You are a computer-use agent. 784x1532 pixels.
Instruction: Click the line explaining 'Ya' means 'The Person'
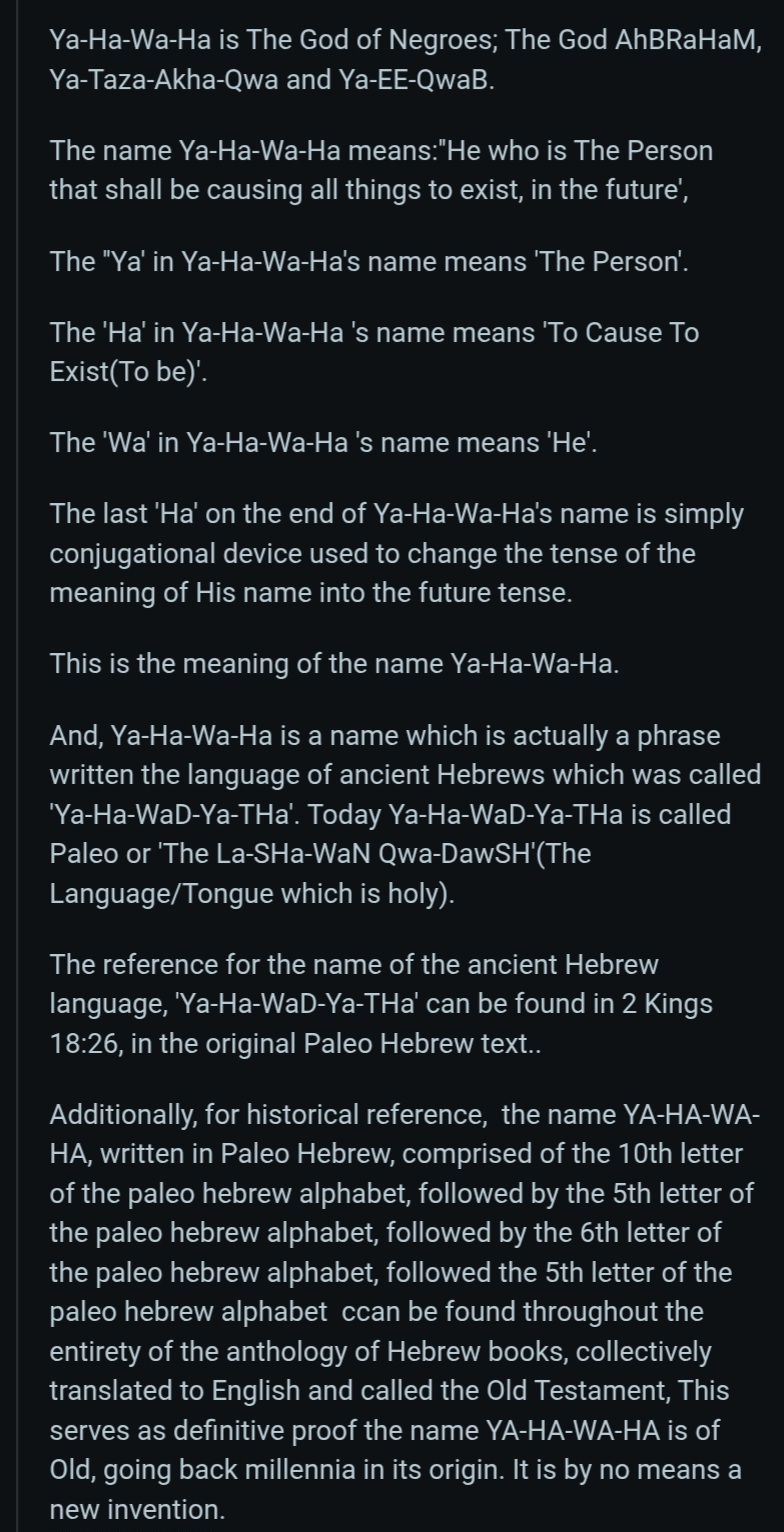[x=369, y=261]
